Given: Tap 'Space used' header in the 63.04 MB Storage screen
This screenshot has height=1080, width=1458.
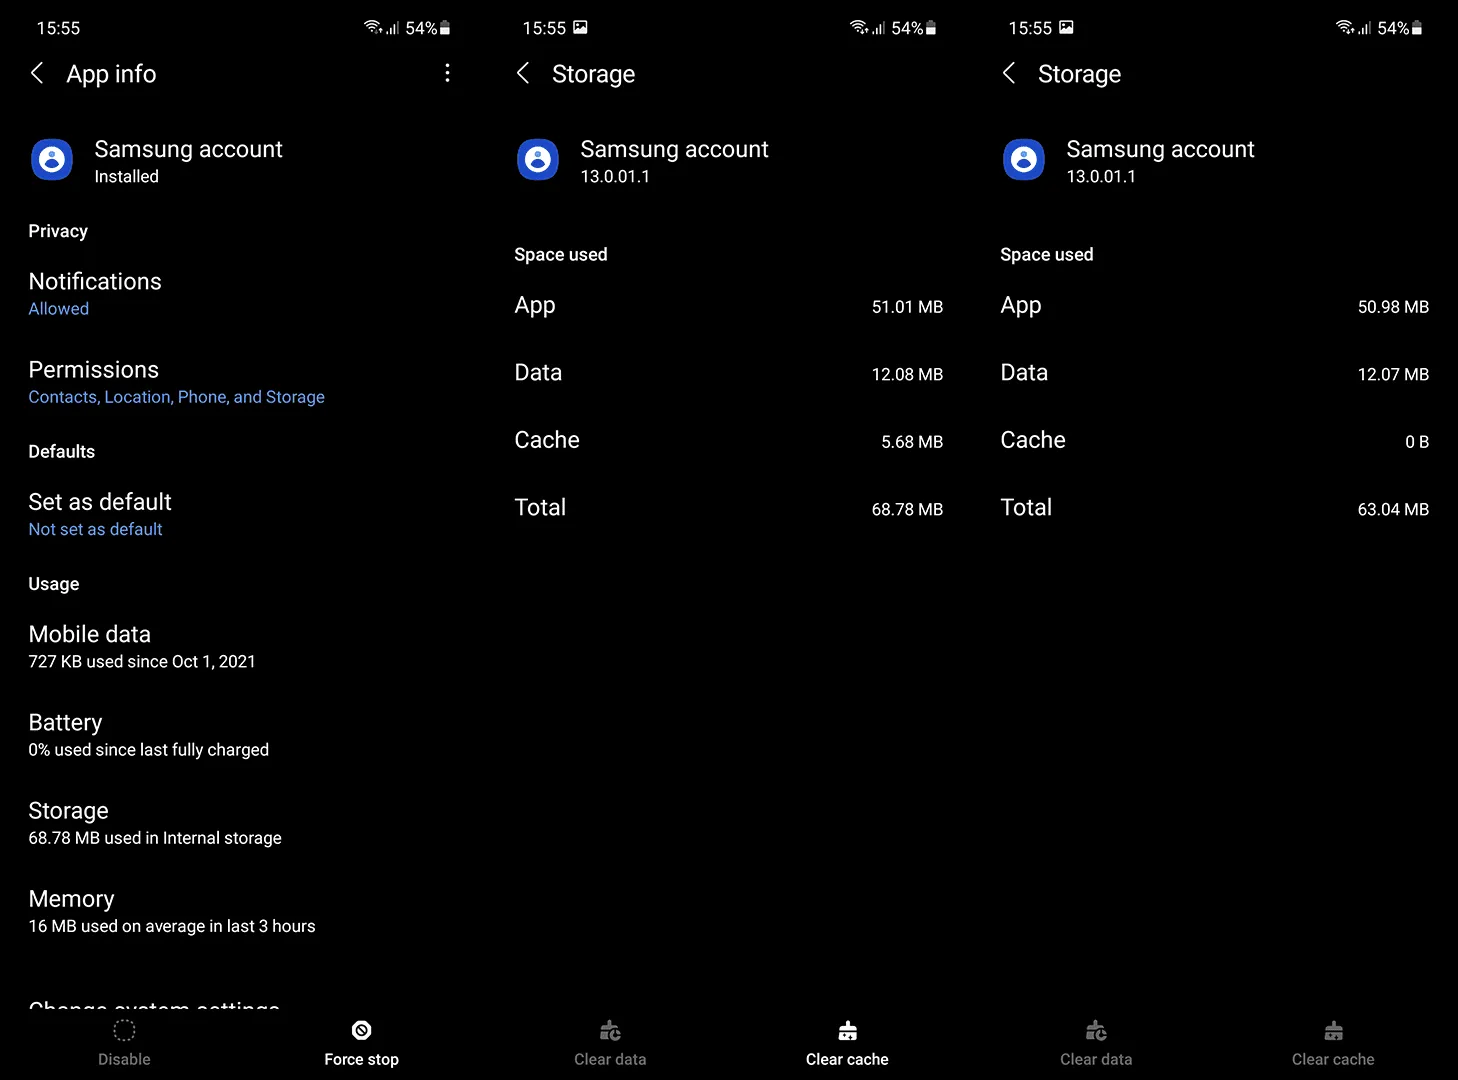Looking at the screenshot, I should (x=1047, y=255).
